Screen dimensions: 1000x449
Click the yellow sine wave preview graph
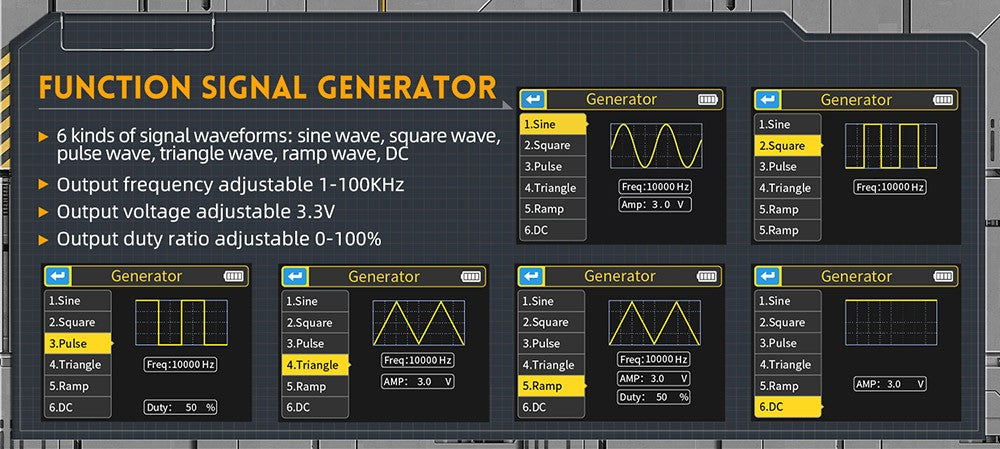coord(654,146)
